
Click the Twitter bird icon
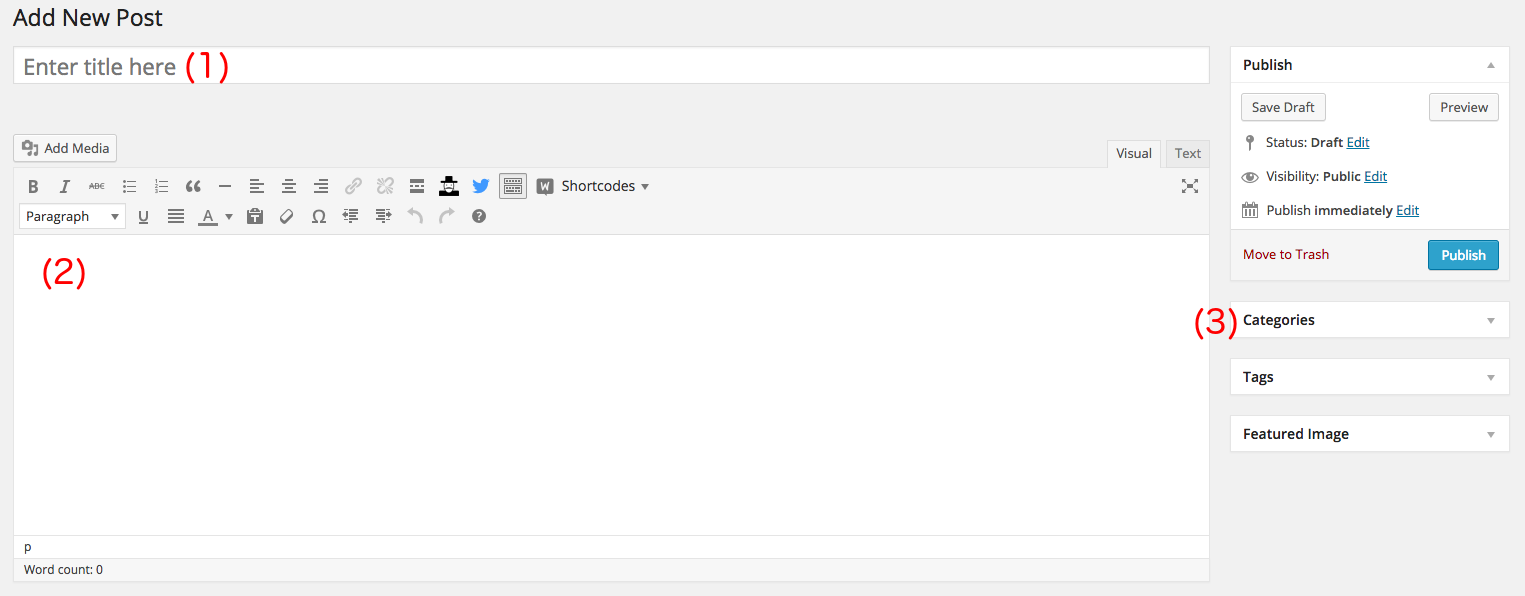pyautogui.click(x=481, y=186)
